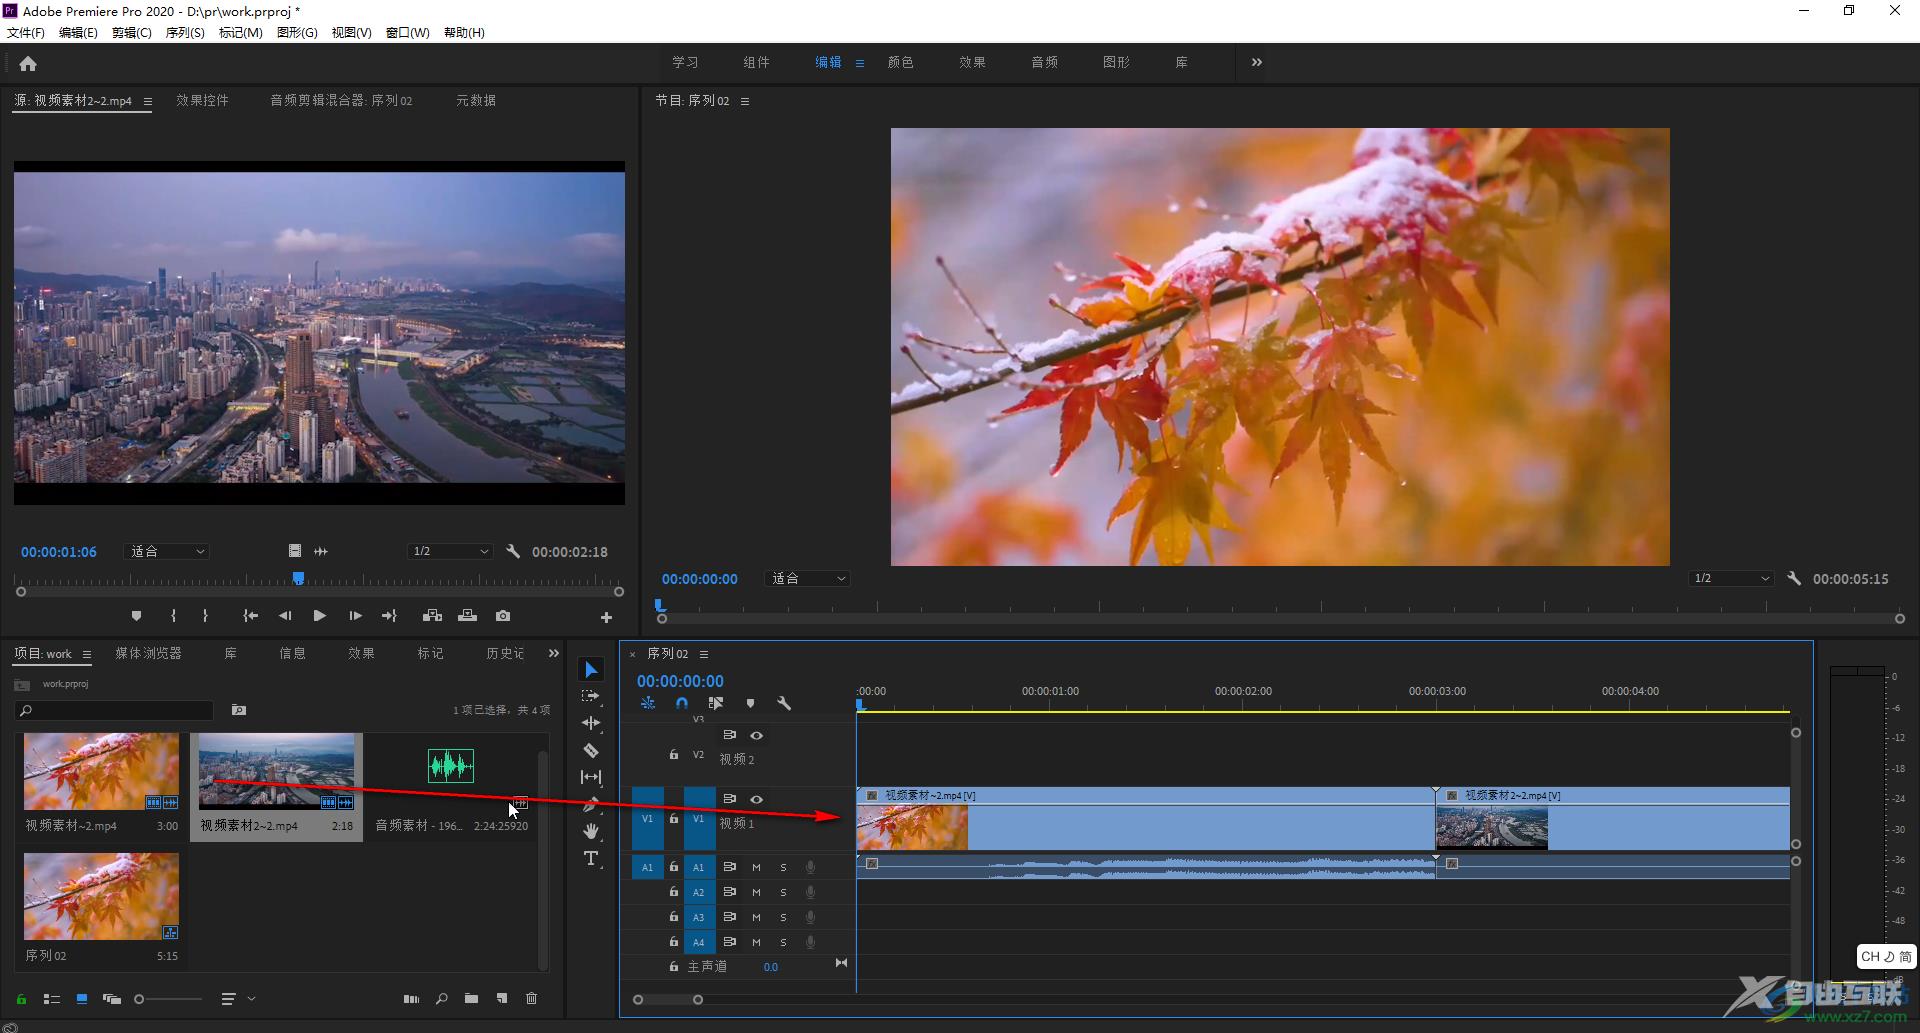Click Automate to Sequence icon

(411, 998)
